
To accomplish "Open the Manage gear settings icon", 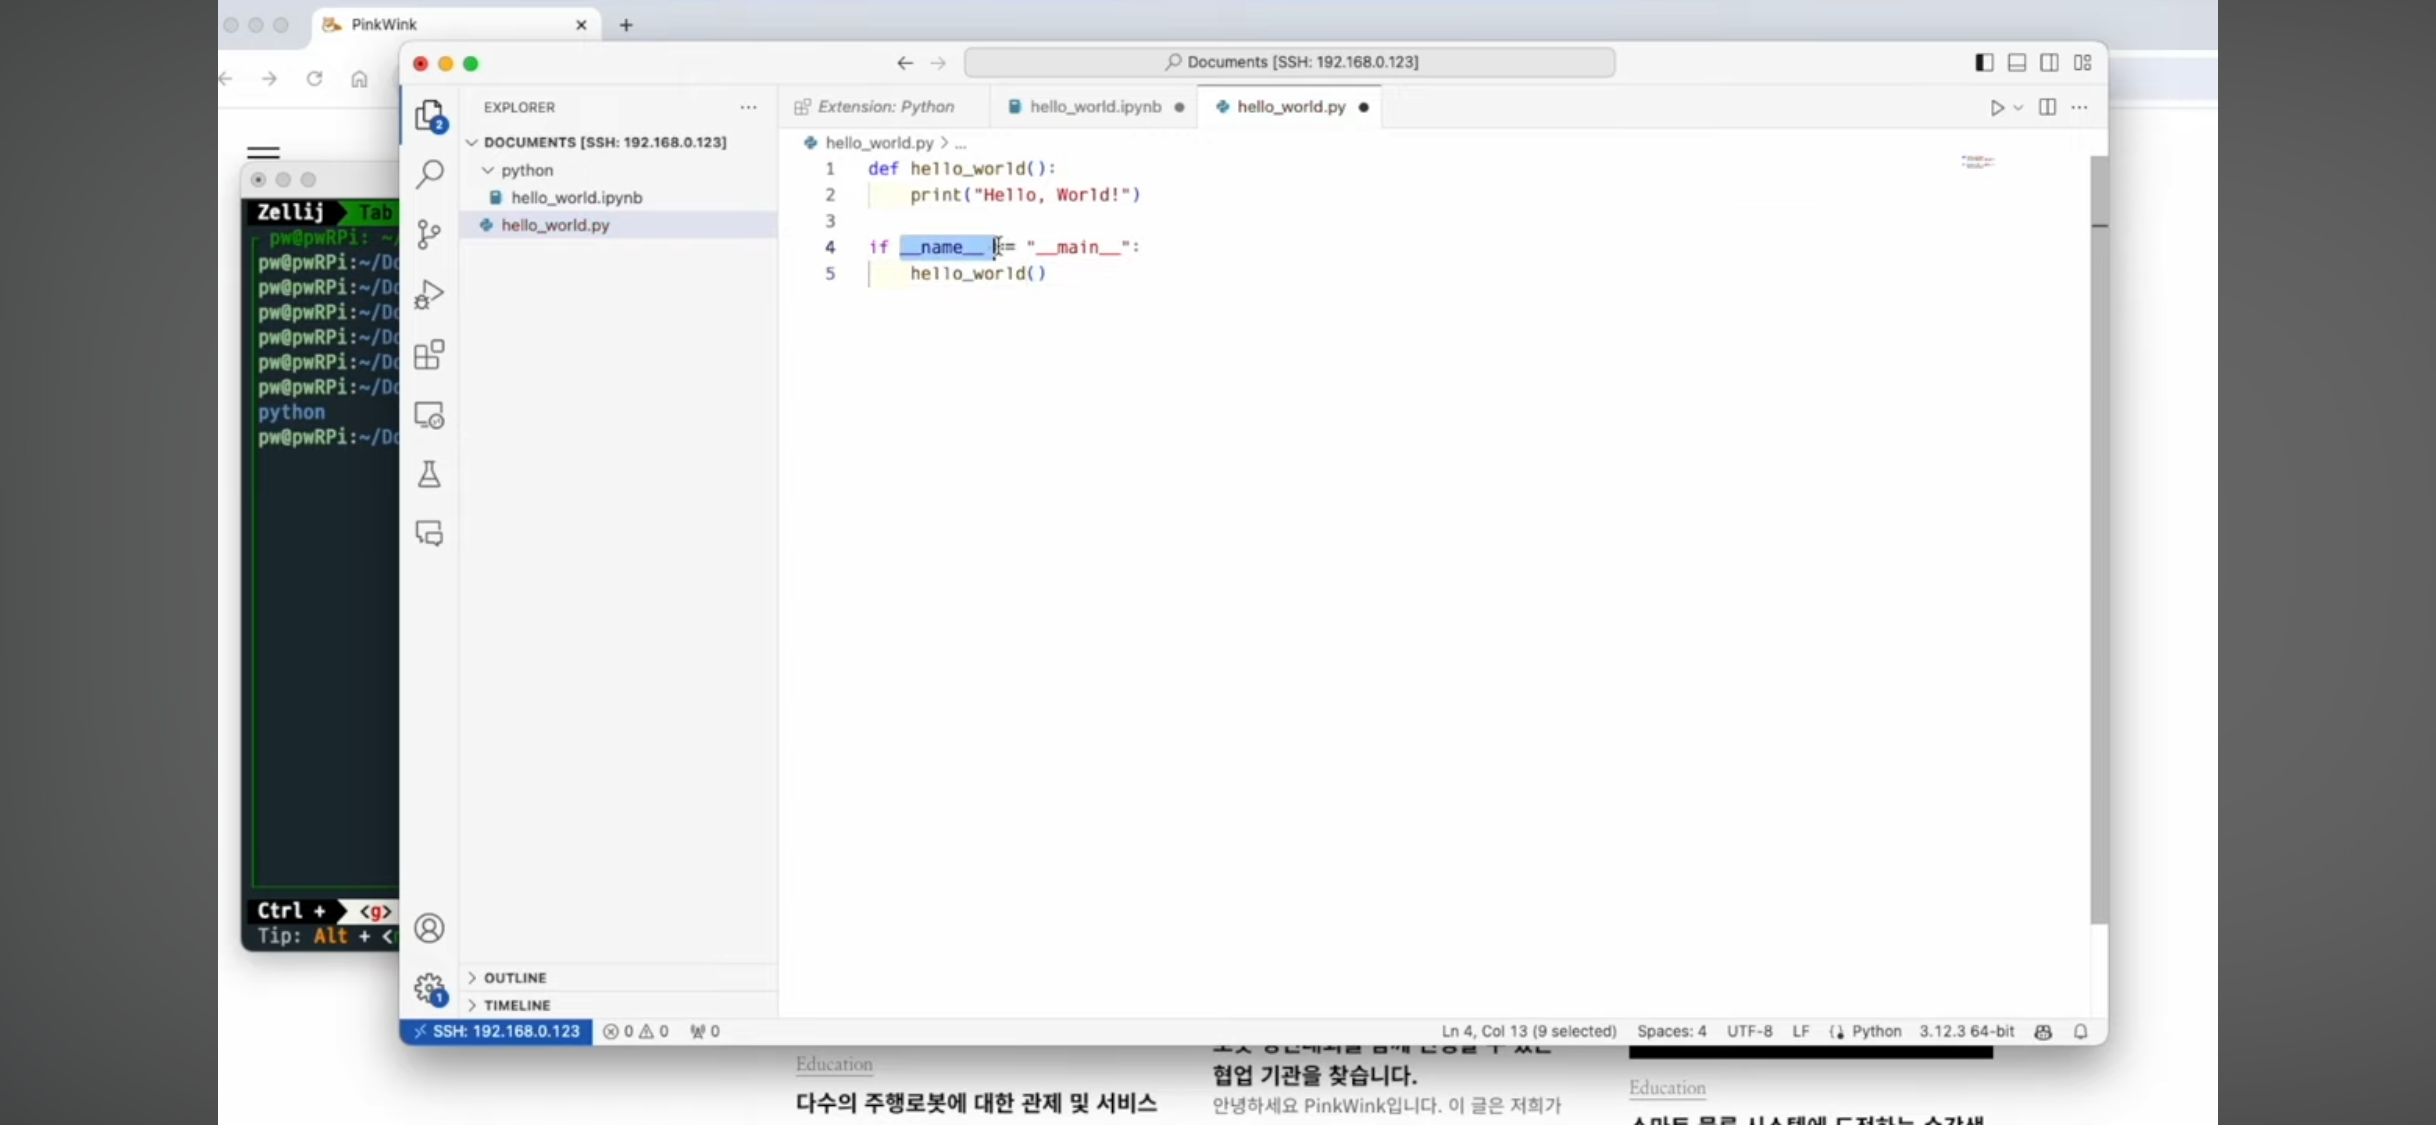I will (x=429, y=988).
